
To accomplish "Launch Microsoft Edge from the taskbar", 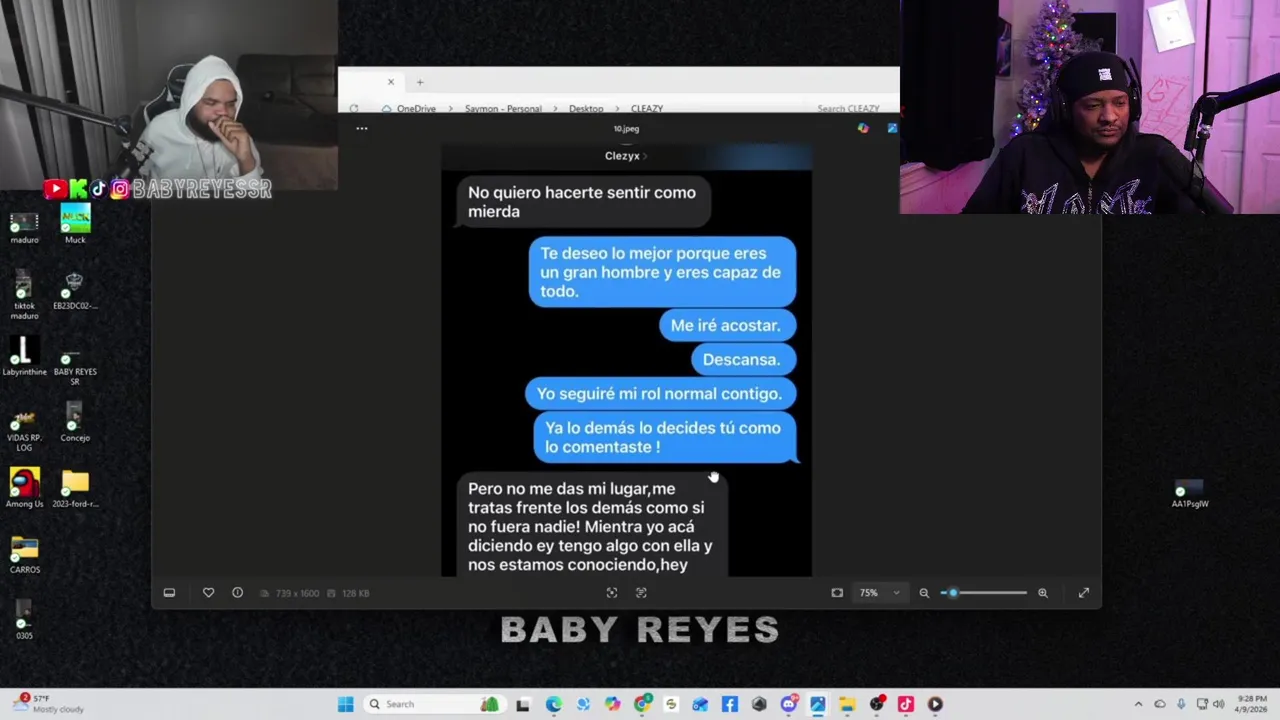I will [x=553, y=704].
